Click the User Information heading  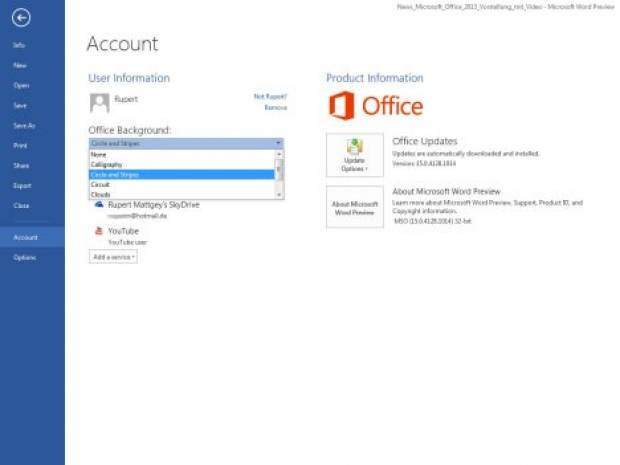[x=129, y=78]
